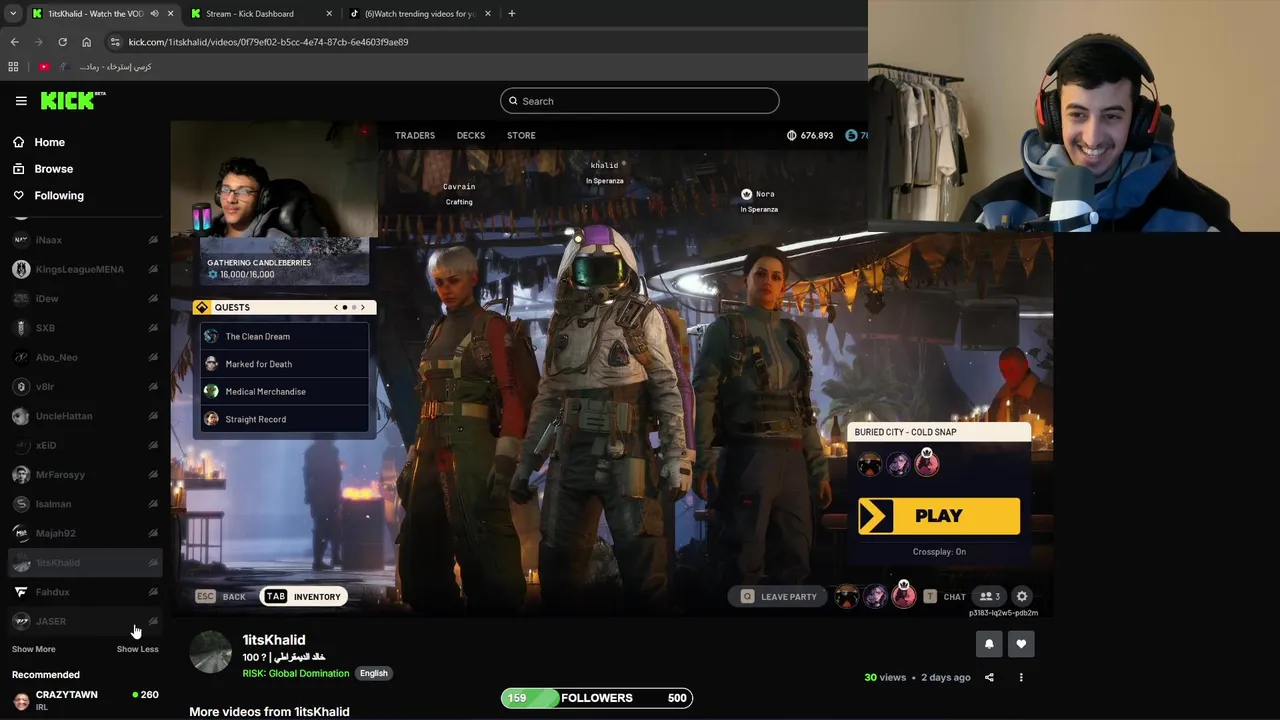Open the Kick hamburger sidebar menu
The height and width of the screenshot is (720, 1280).
(21, 101)
